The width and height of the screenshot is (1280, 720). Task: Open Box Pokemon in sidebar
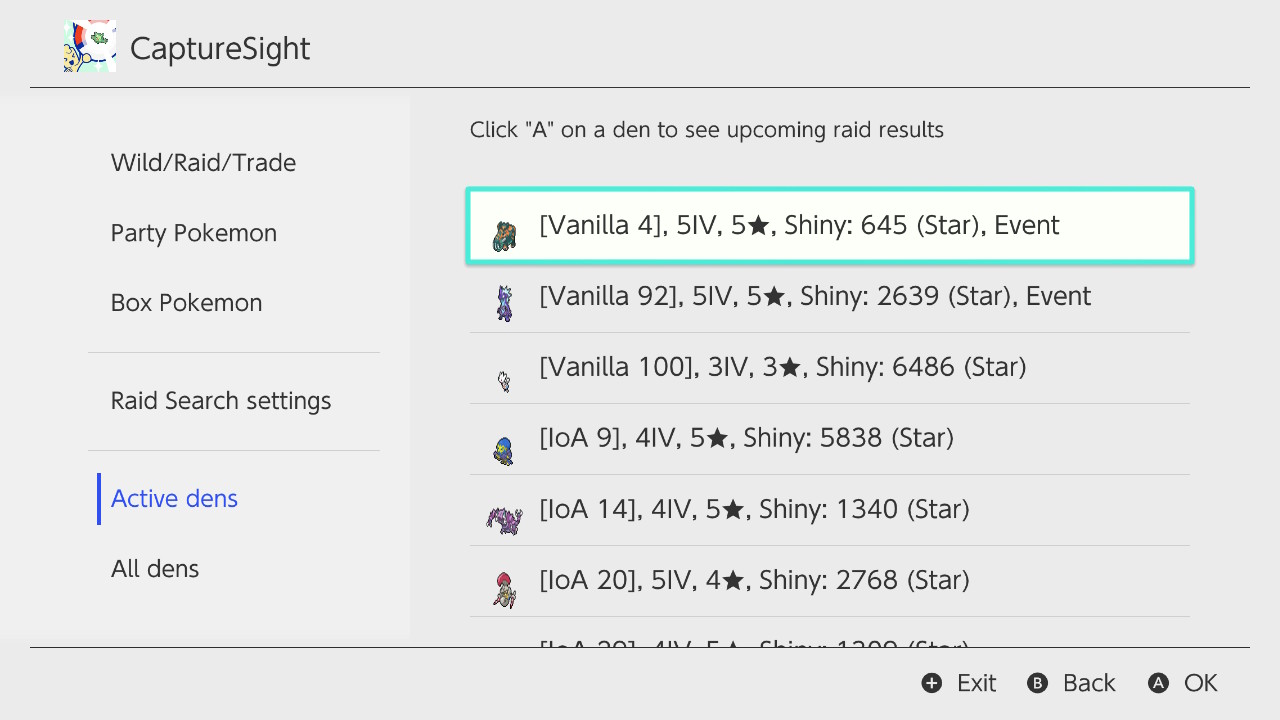point(186,303)
